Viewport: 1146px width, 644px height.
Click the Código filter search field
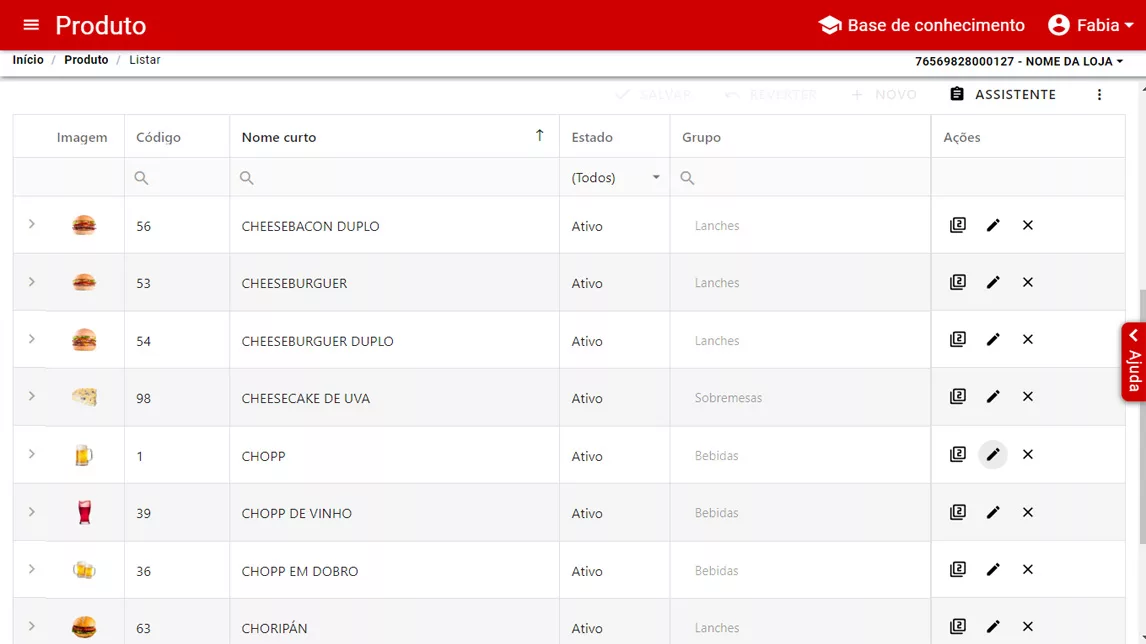(177, 178)
